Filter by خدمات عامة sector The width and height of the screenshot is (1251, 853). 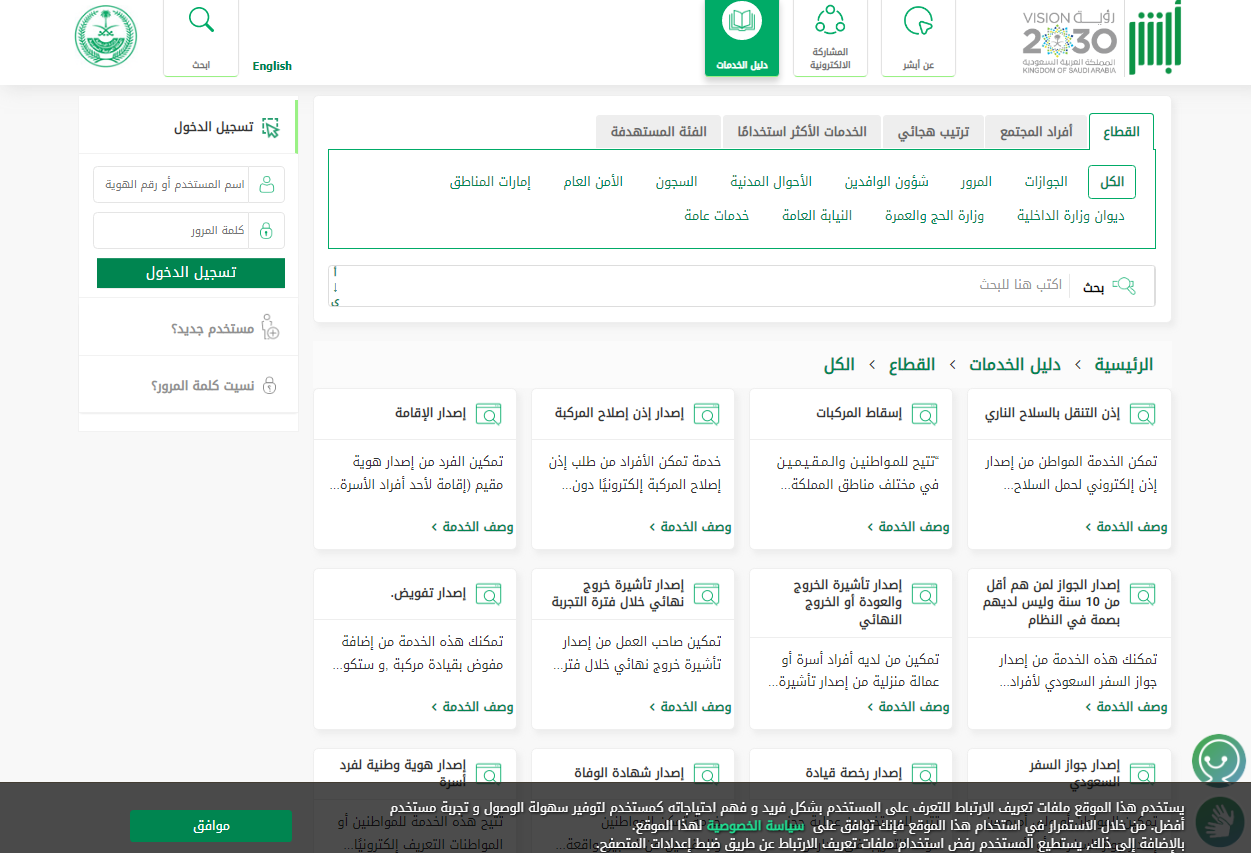point(717,215)
